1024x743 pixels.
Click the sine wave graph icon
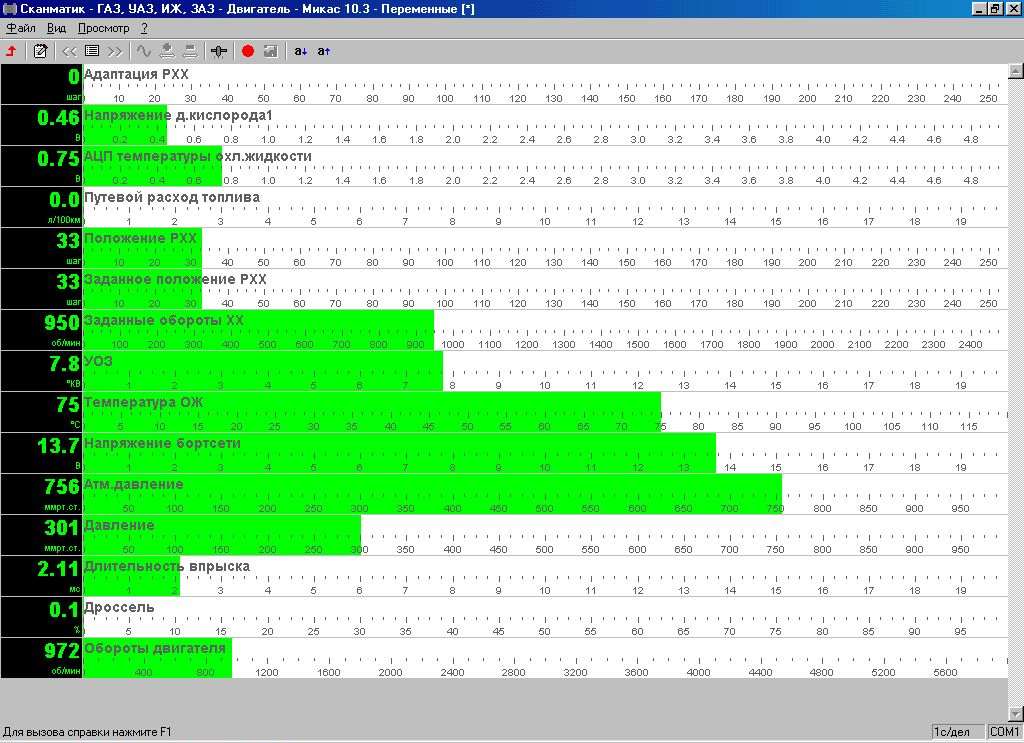(144, 51)
